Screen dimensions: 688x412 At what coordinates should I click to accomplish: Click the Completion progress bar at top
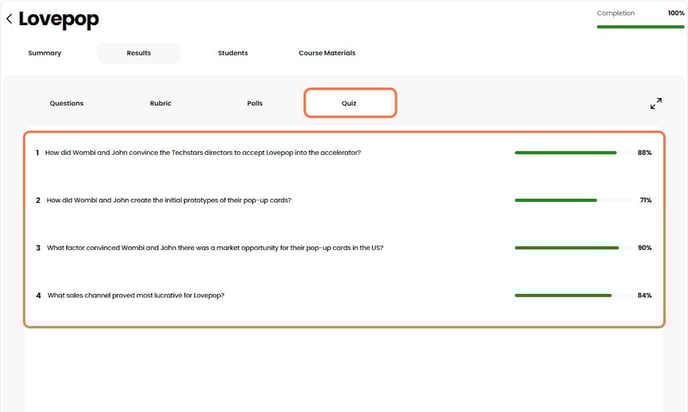(x=640, y=27)
